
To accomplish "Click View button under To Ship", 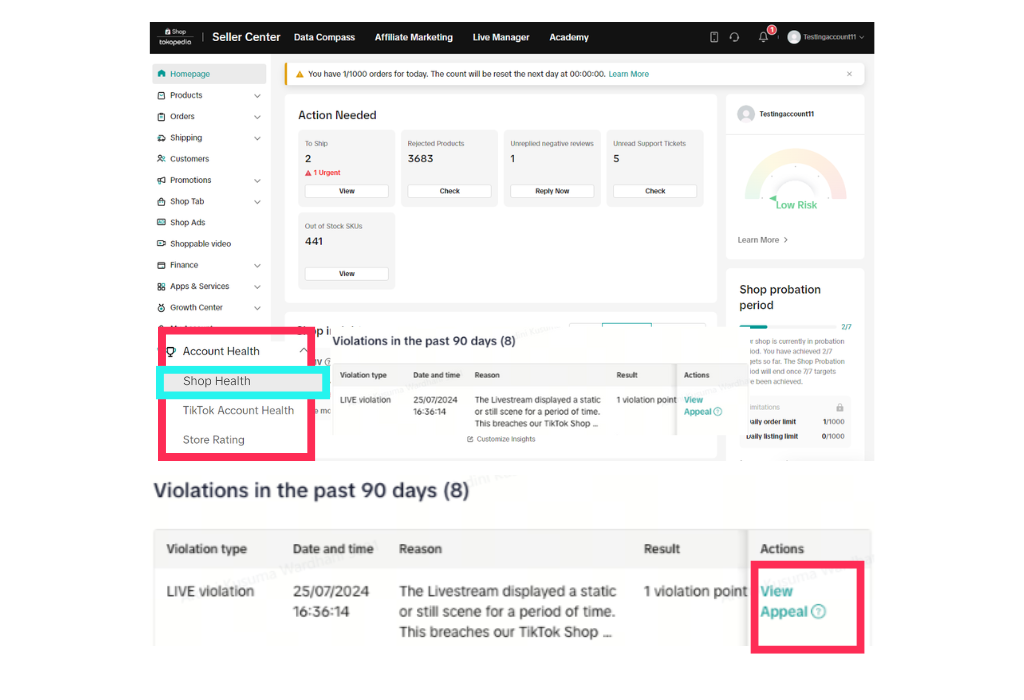I will 346,191.
